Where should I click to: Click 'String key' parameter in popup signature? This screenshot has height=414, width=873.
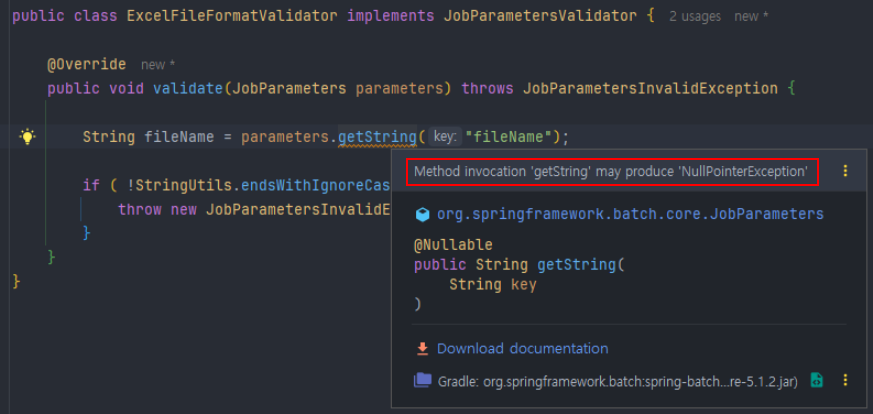click(x=493, y=285)
